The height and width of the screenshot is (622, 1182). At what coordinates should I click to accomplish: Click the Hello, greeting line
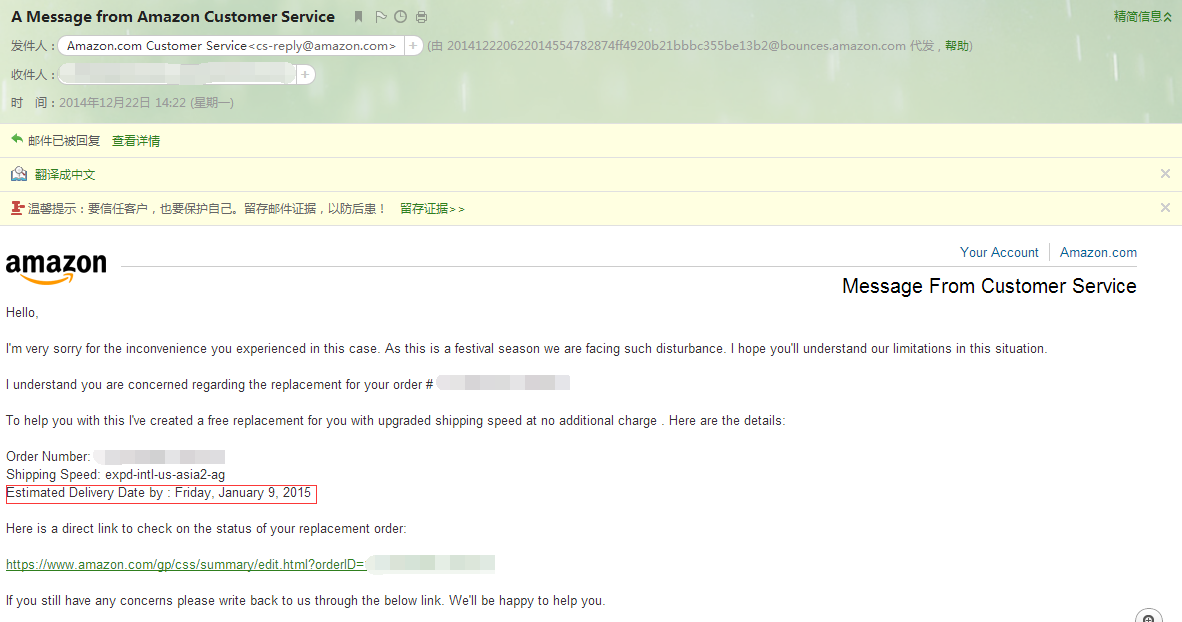coord(22,313)
